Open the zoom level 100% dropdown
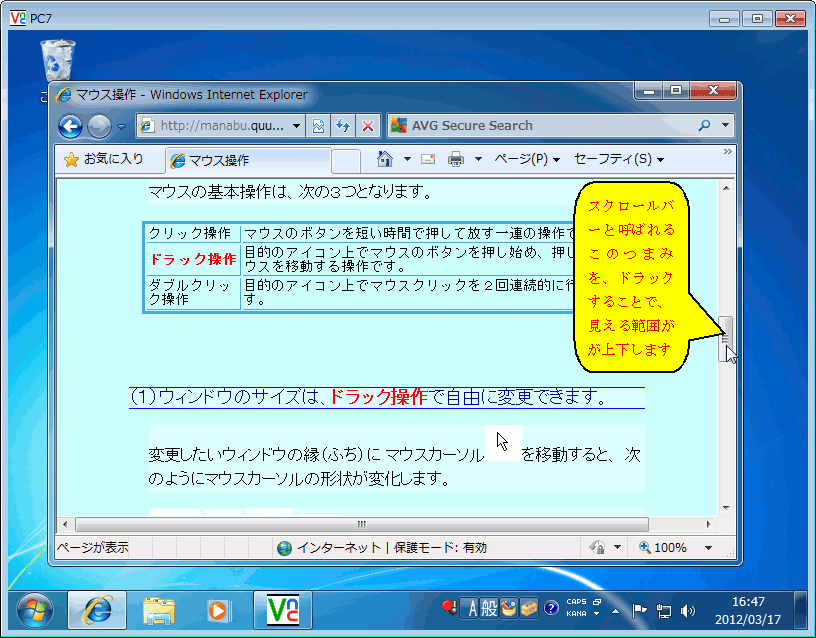 point(708,548)
